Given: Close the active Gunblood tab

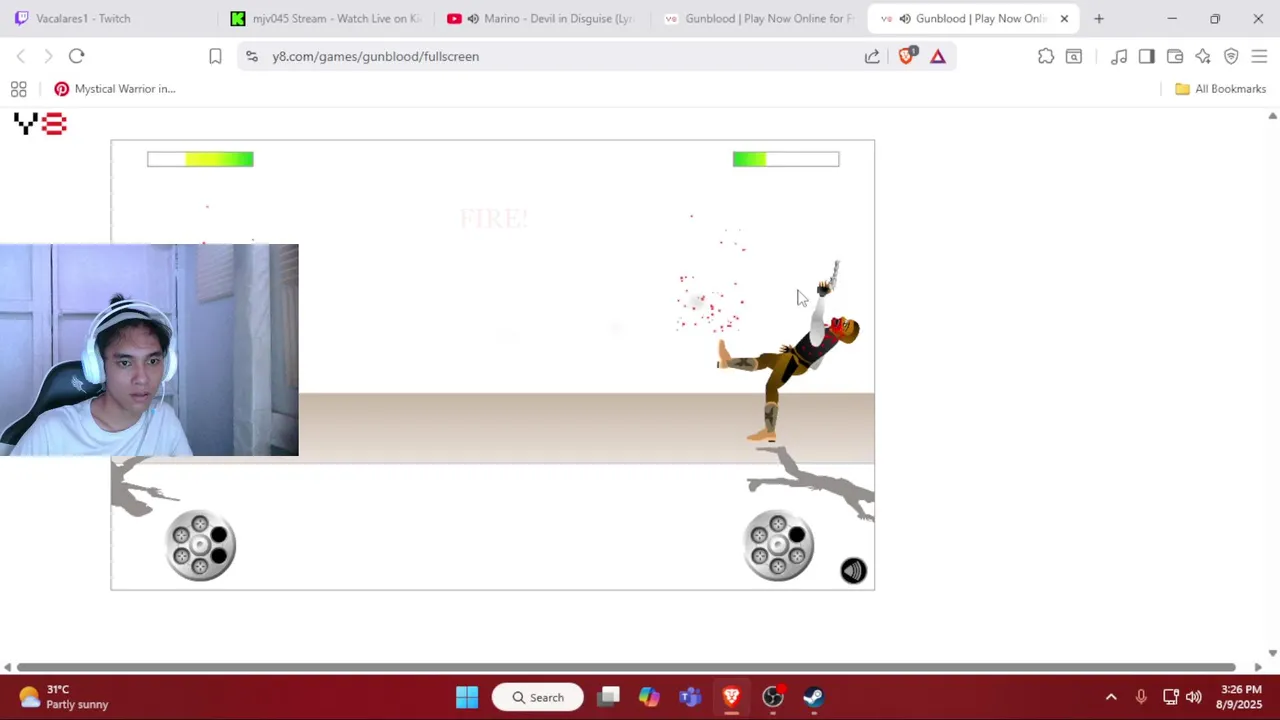Looking at the screenshot, I should [1064, 18].
